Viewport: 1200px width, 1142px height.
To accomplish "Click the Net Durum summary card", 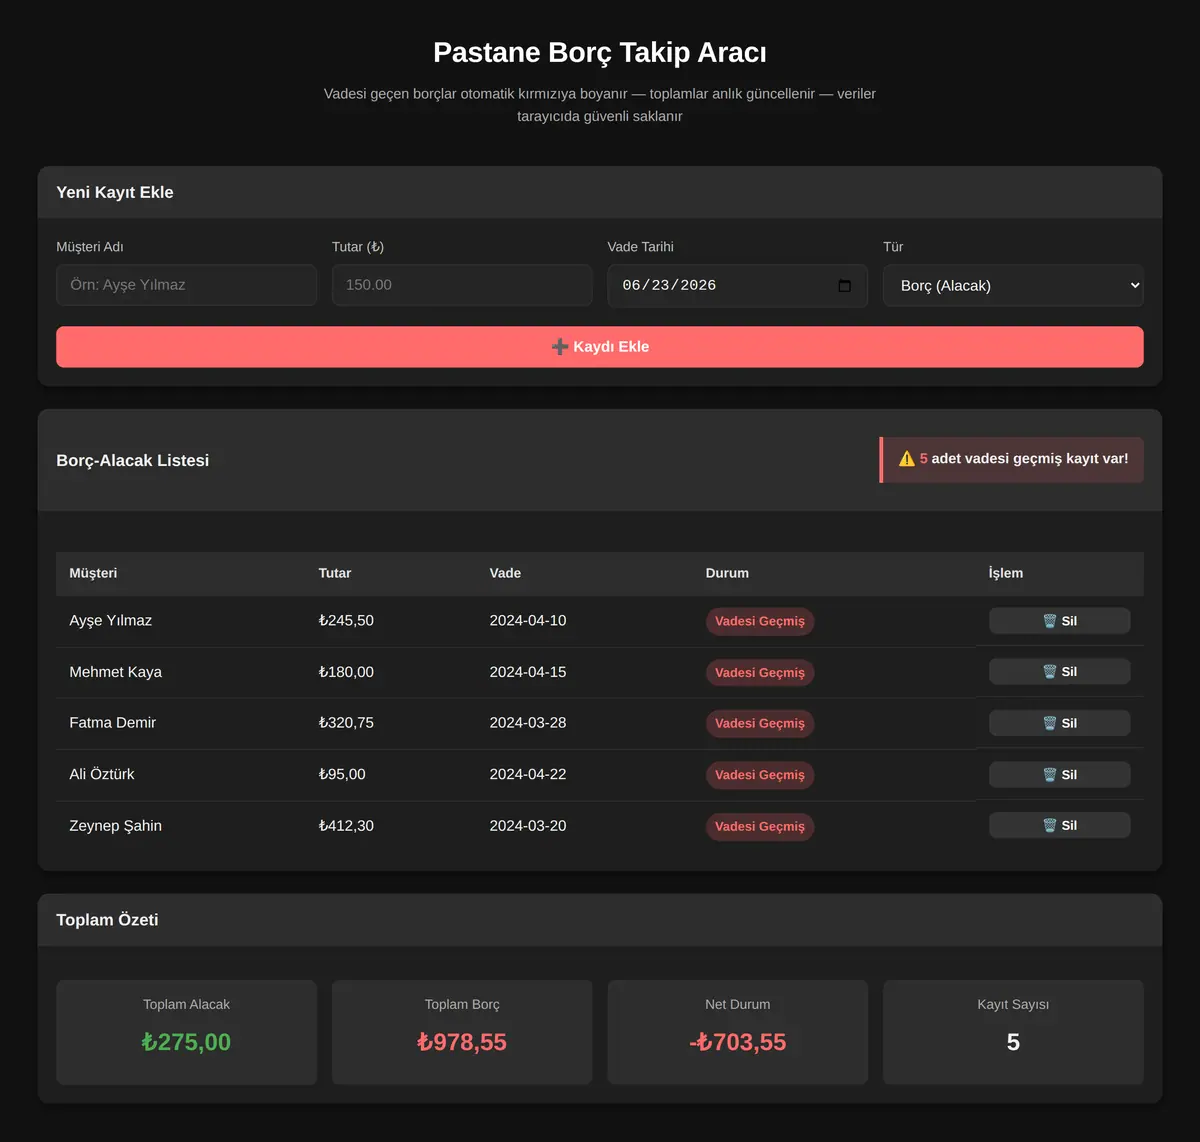I will [738, 1032].
